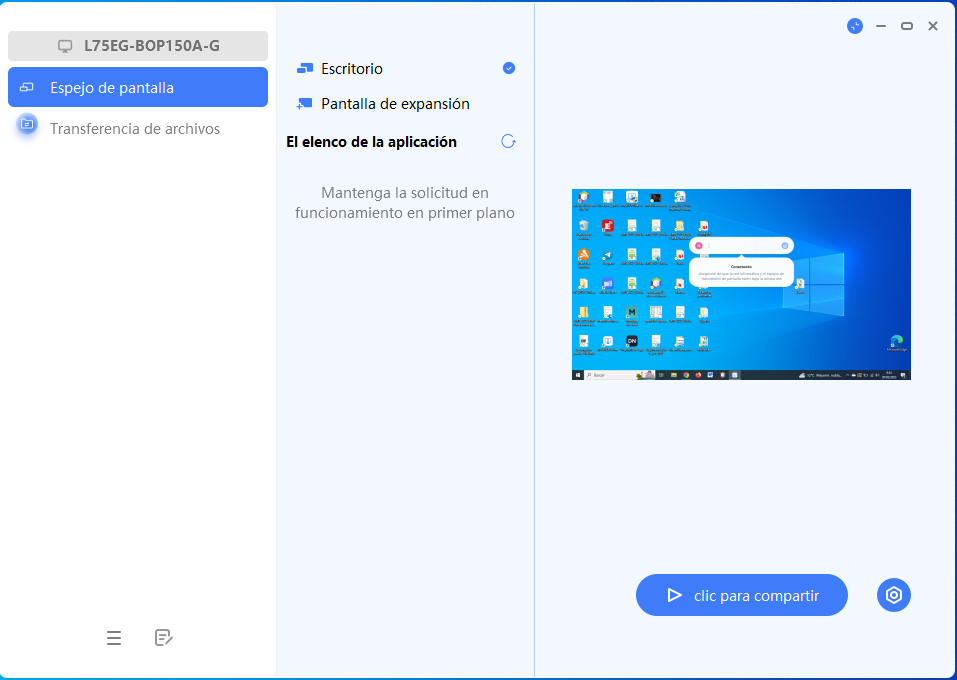The width and height of the screenshot is (957, 680).
Task: Switch to the Transferencia de archivos tab
Action: [x=137, y=128]
